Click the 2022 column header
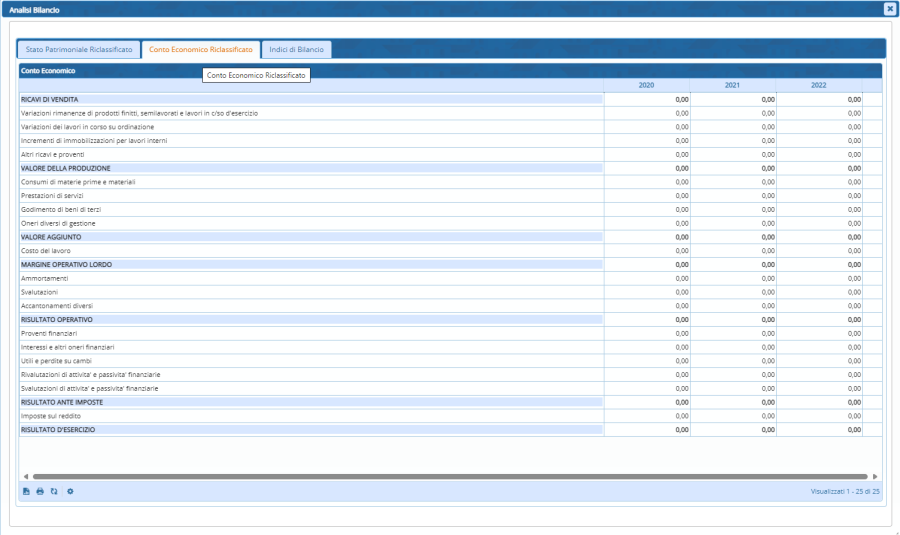The height and width of the screenshot is (535, 900). pos(818,85)
